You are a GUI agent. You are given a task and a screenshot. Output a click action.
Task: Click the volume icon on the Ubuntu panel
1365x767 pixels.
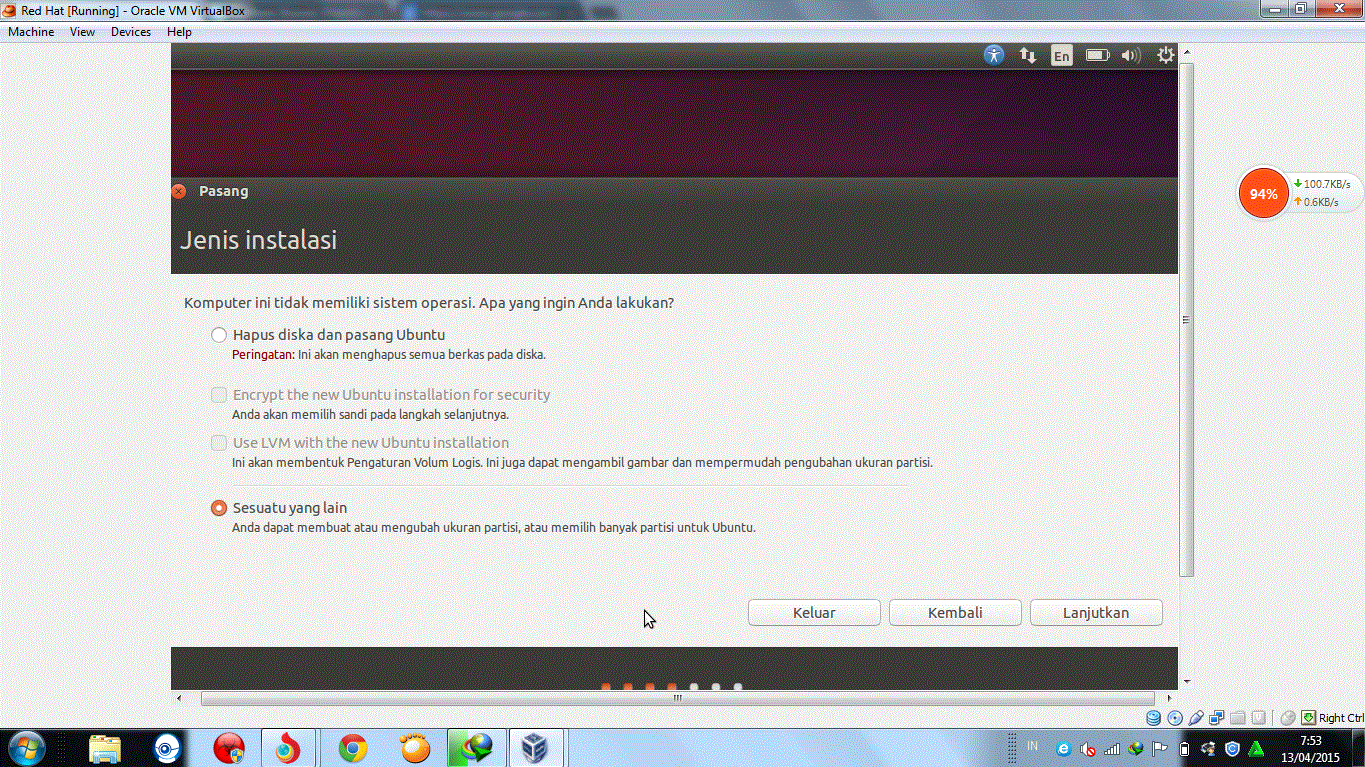click(x=1131, y=55)
